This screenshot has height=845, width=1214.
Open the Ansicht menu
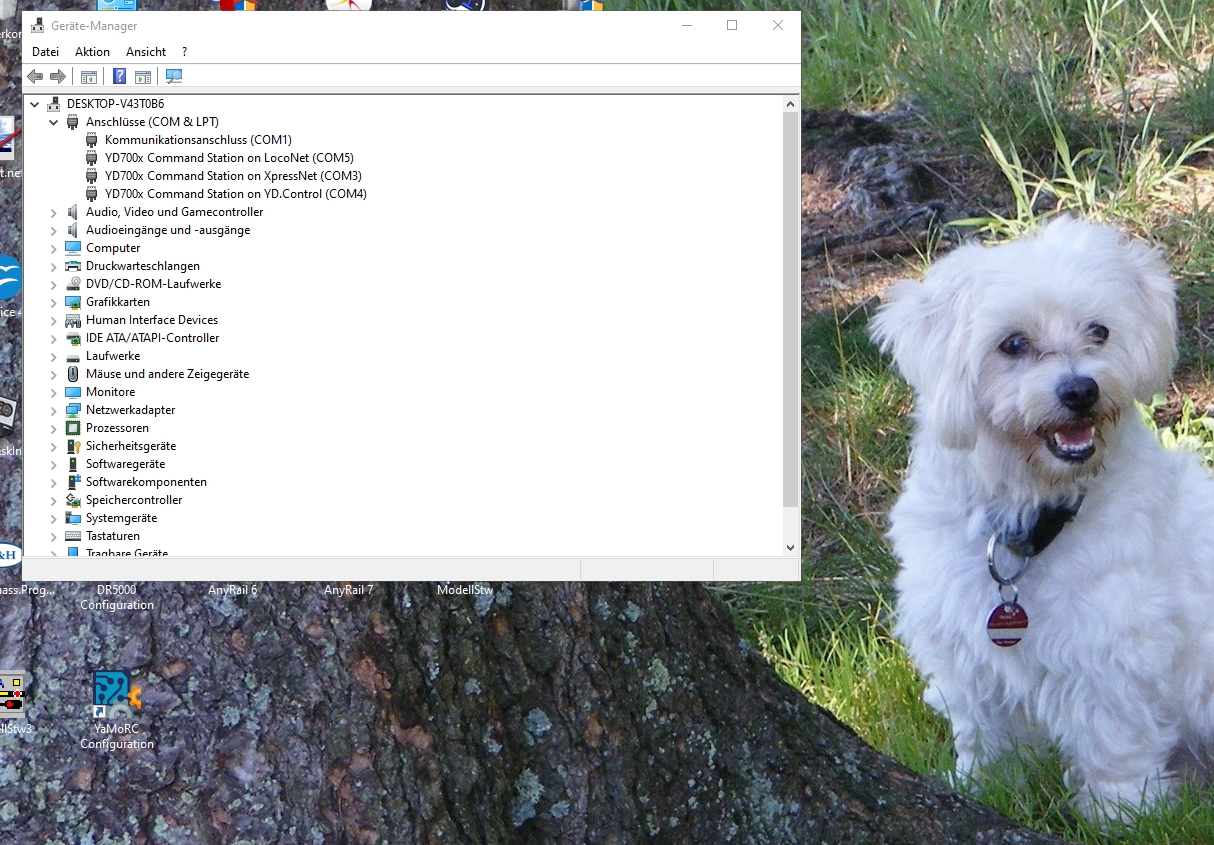[146, 52]
